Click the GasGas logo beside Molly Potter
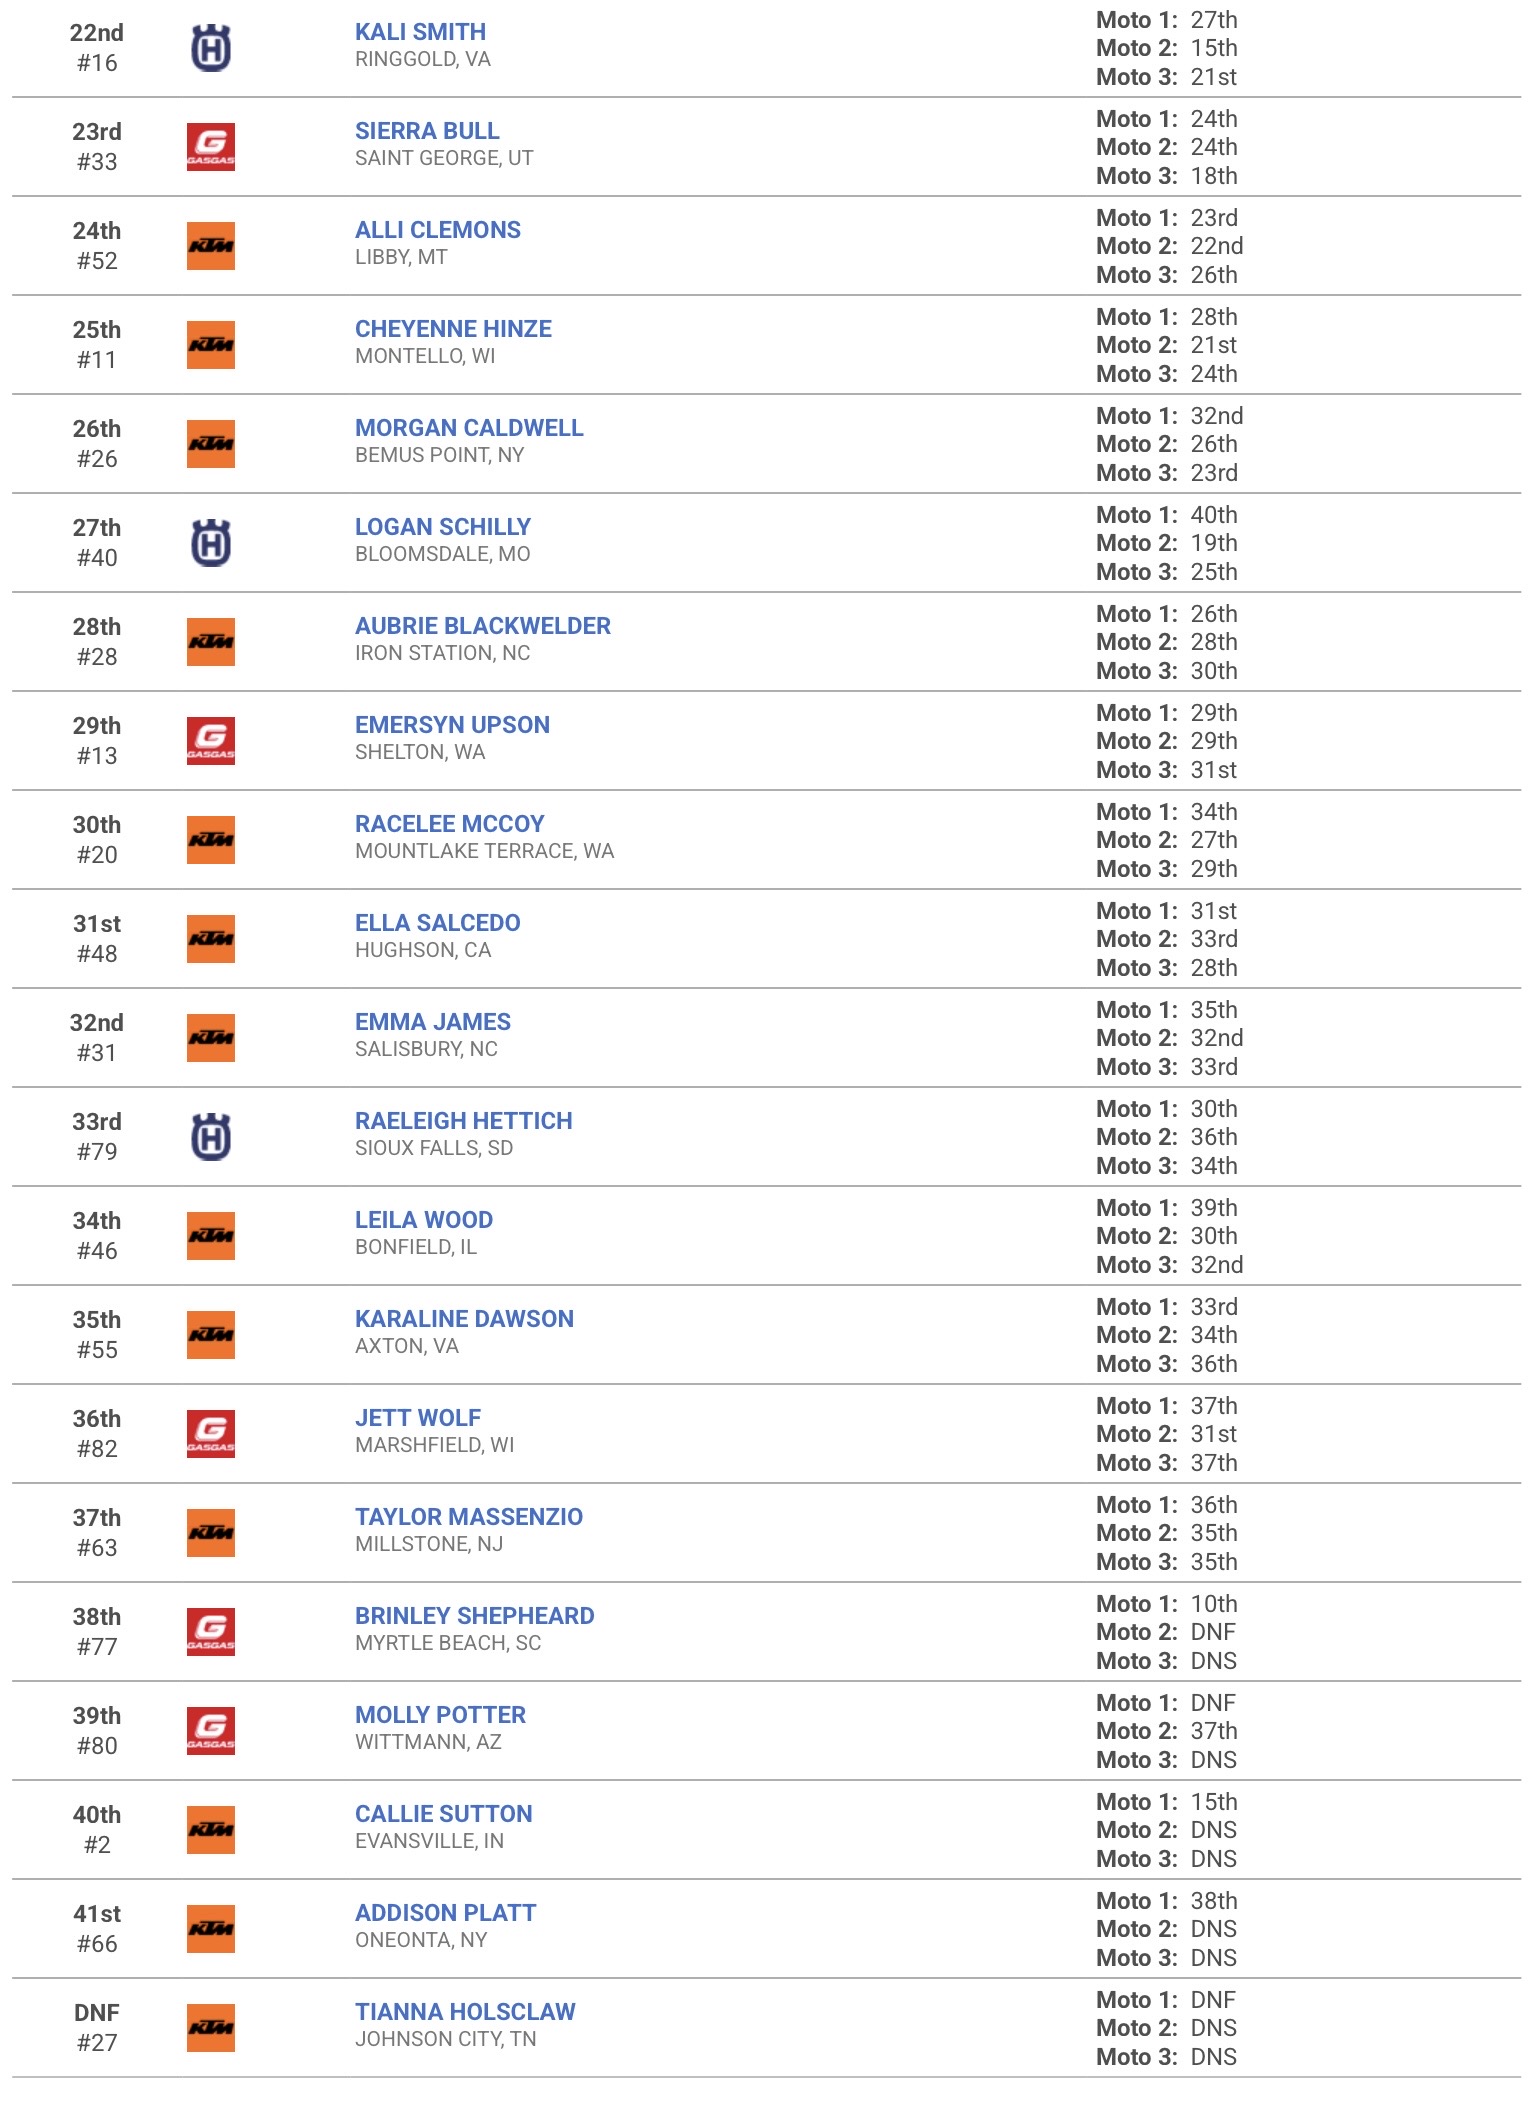The image size is (1534, 2118). coord(211,1731)
